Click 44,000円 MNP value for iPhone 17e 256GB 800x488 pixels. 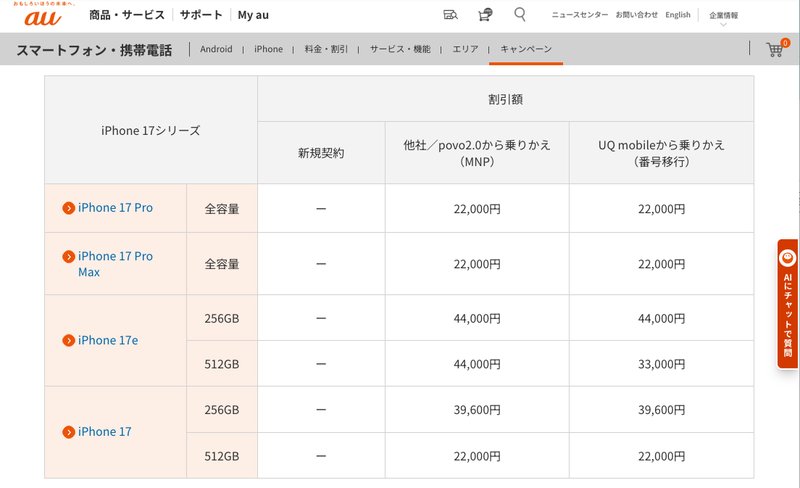(477, 318)
